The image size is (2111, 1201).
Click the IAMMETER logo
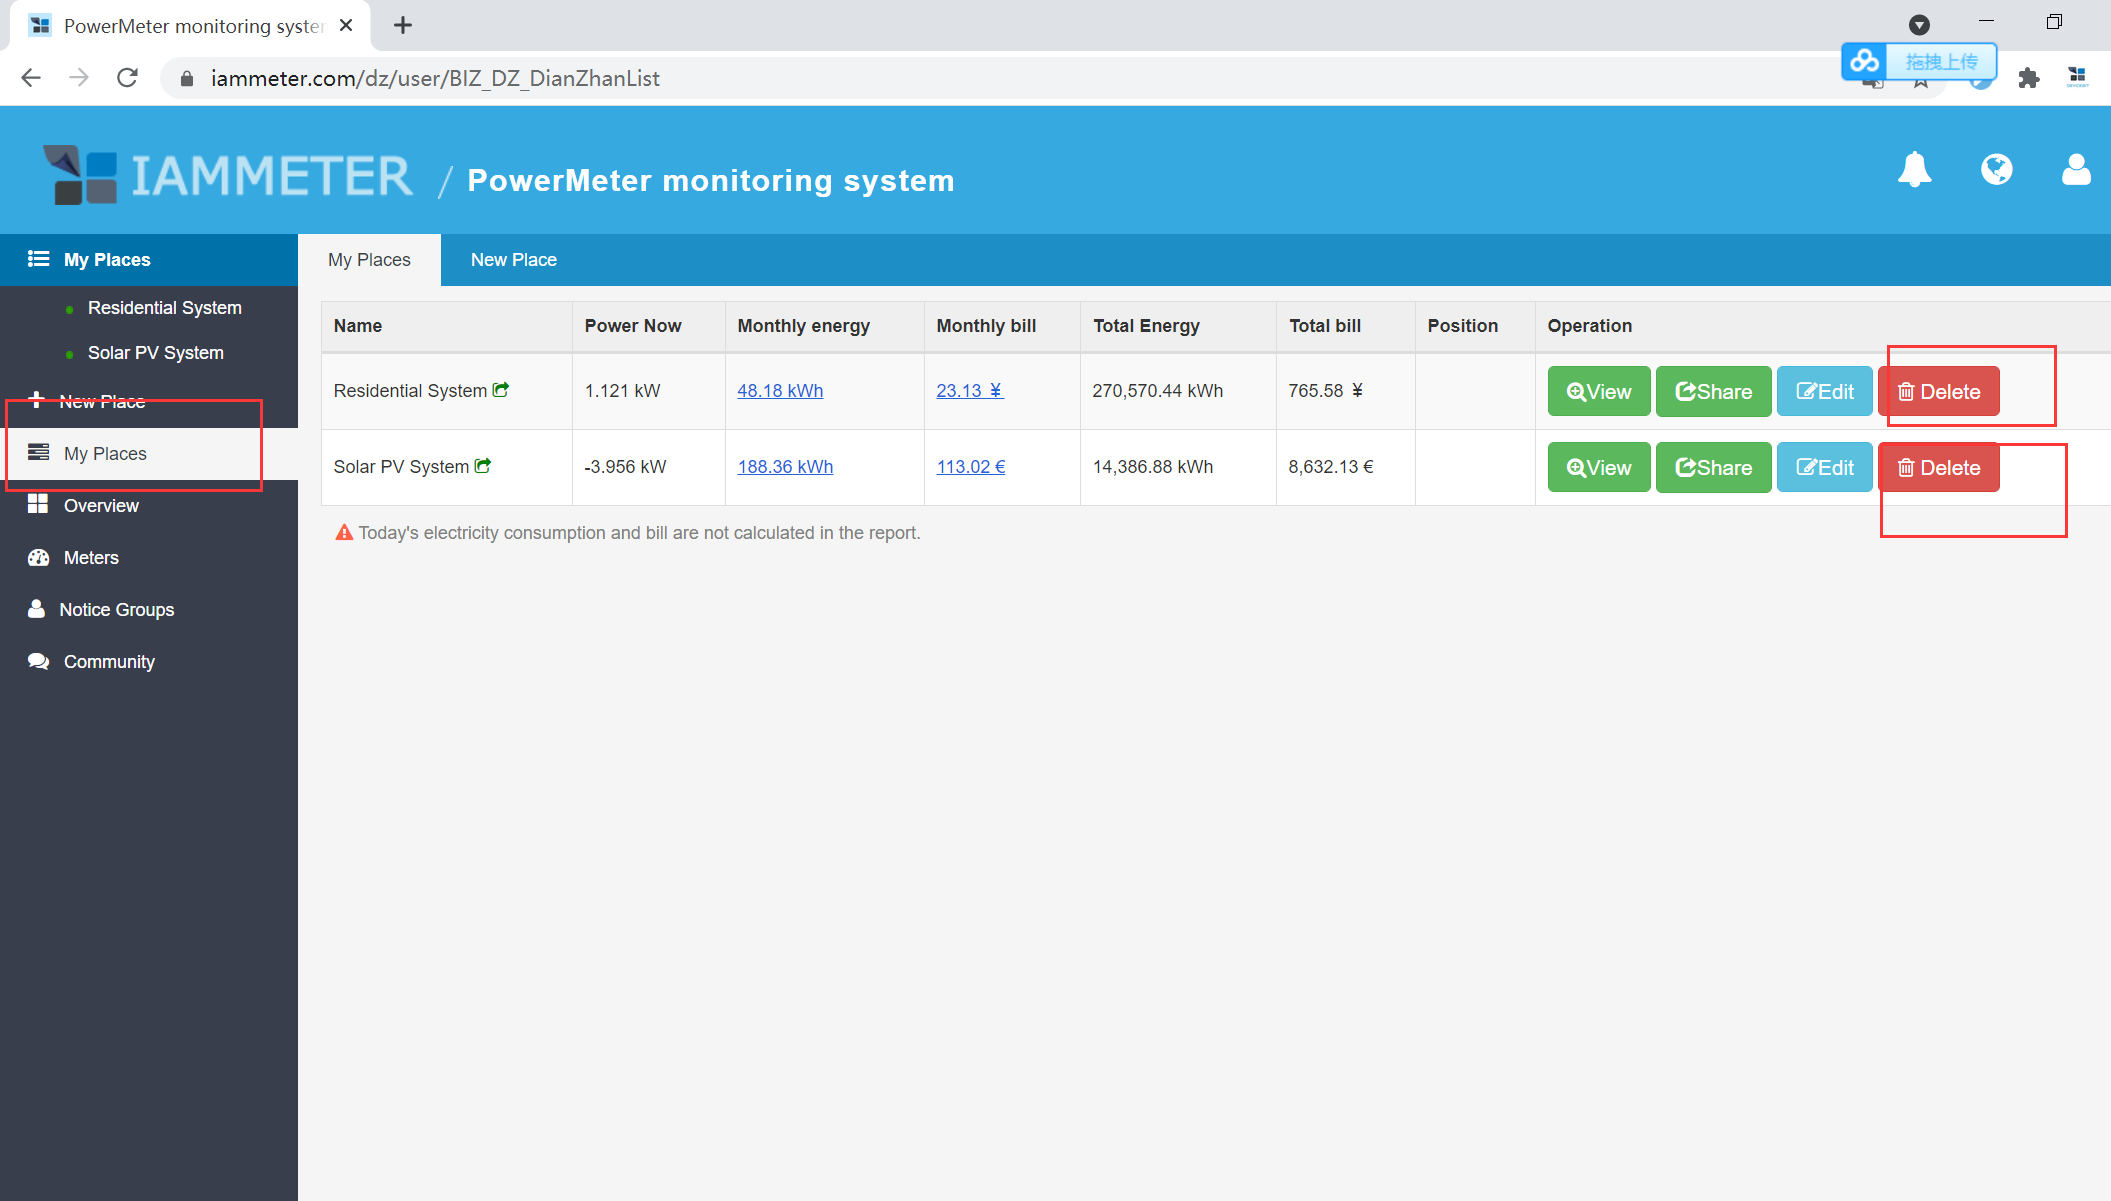pos(228,176)
